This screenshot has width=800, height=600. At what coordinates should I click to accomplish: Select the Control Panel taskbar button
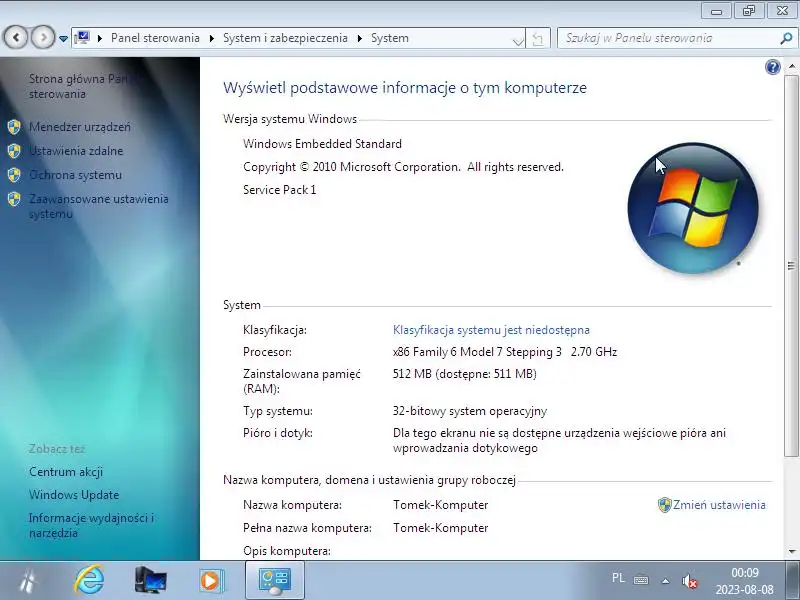(x=274, y=580)
